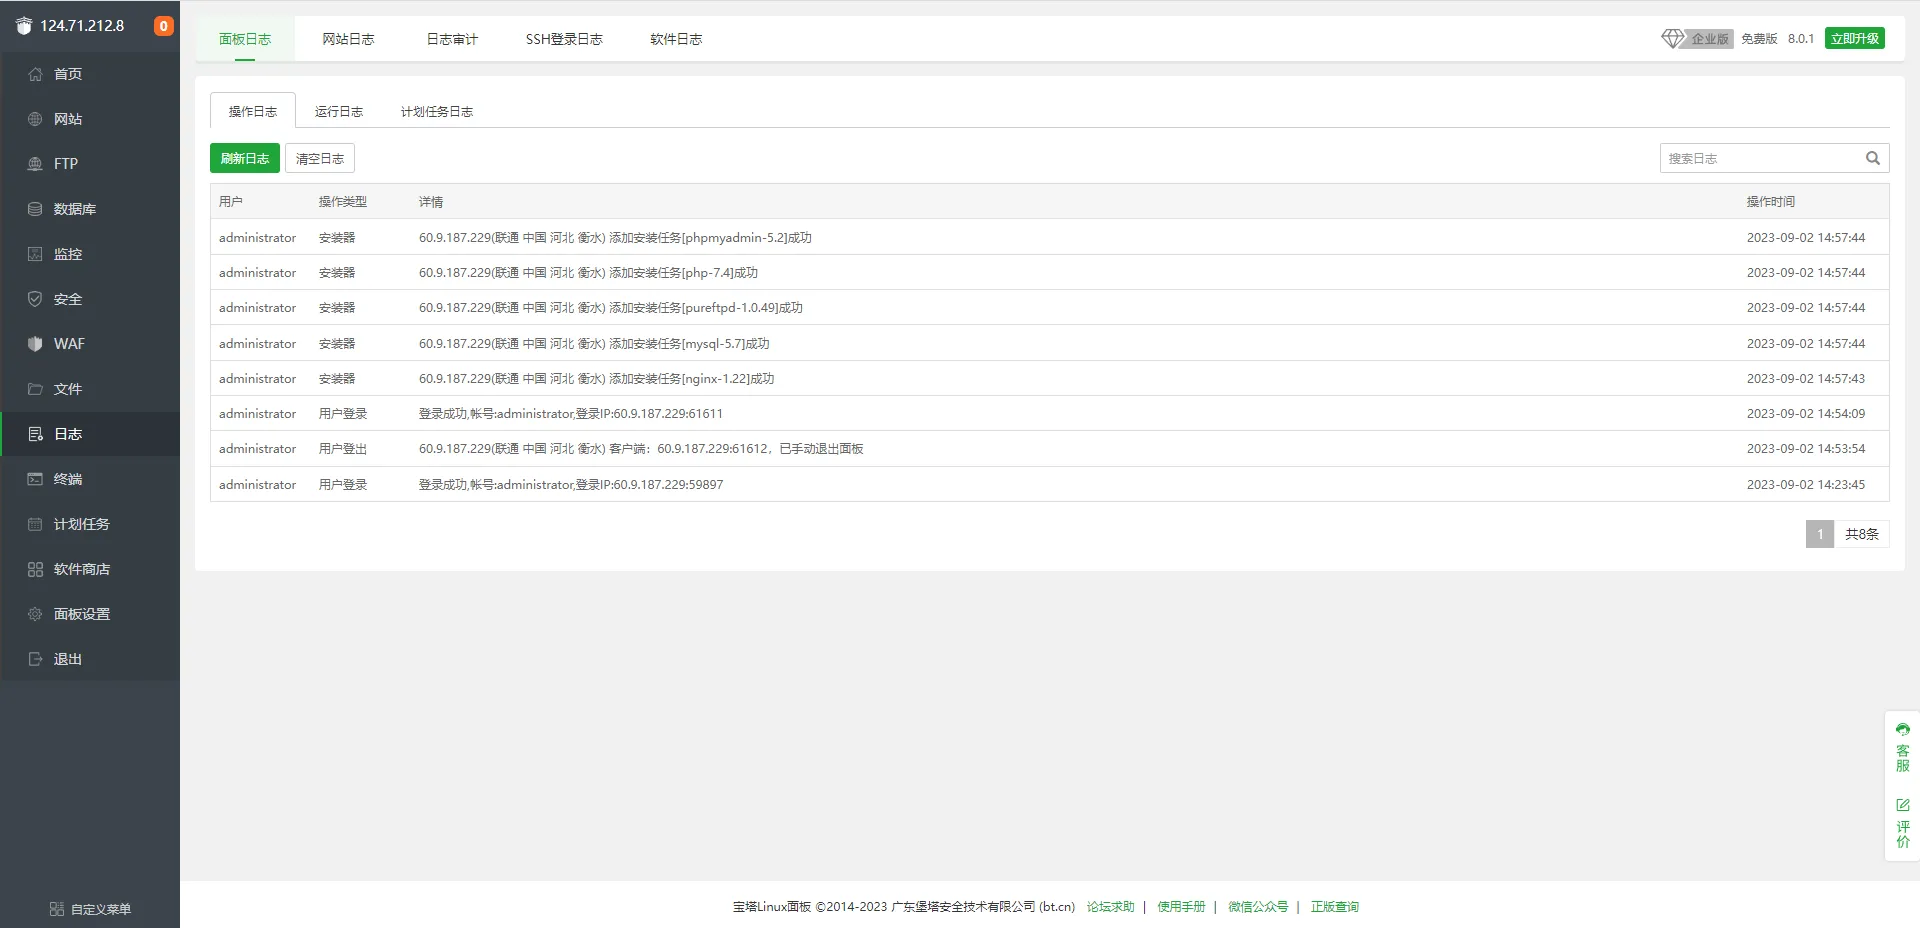Click timestamp 2023-09-02 14:54:09

coord(1806,414)
